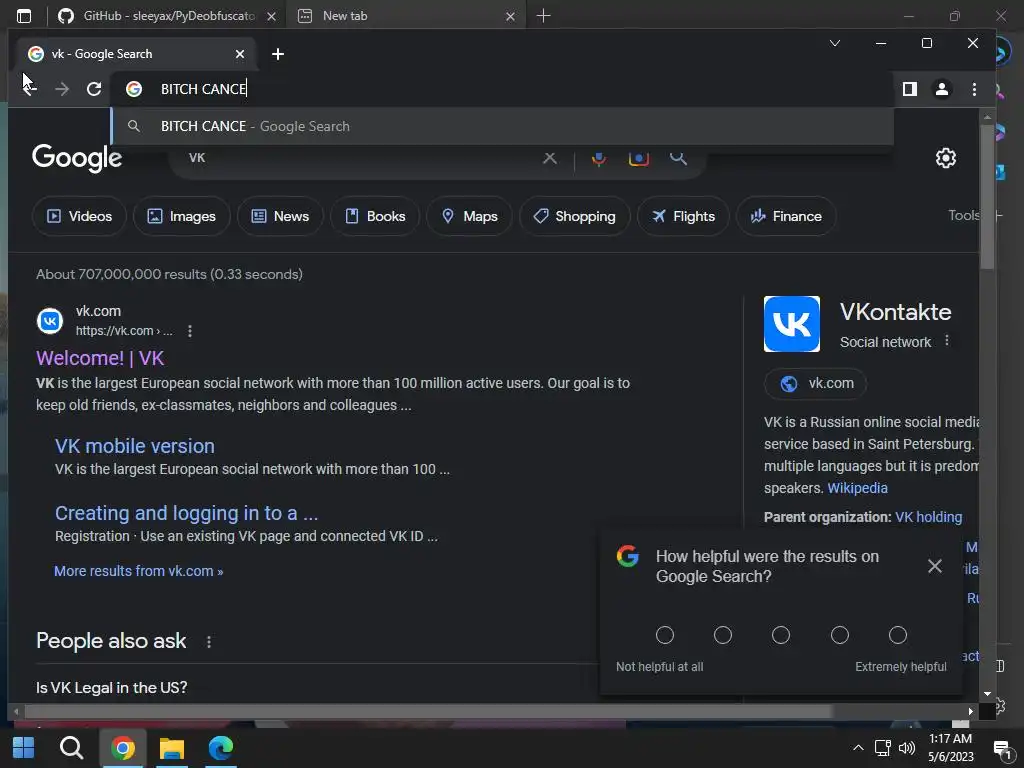Select Not helpful at all rating
Image resolution: width=1024 pixels, height=768 pixels.
[665, 635]
